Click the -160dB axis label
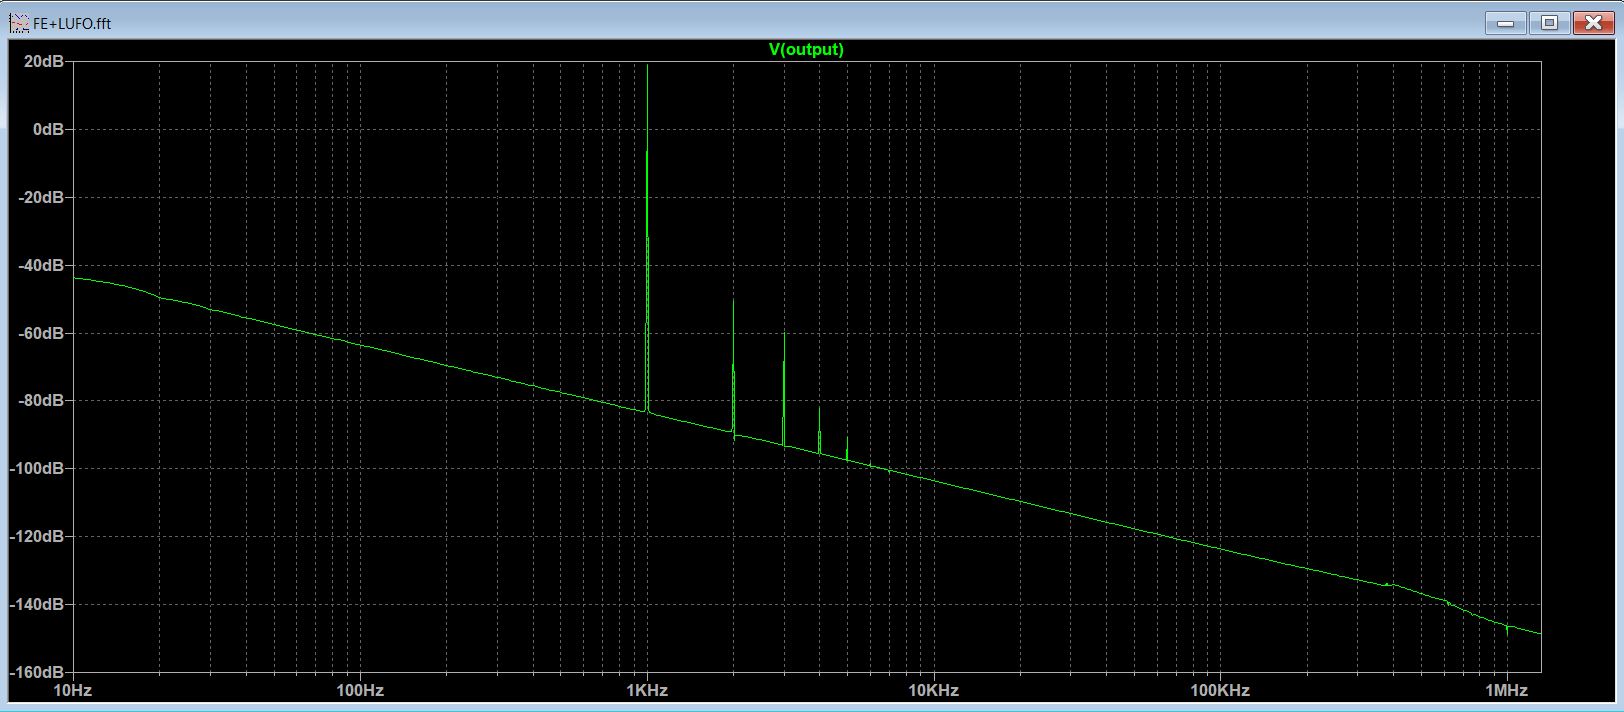Image resolution: width=1624 pixels, height=712 pixels. click(x=37, y=672)
